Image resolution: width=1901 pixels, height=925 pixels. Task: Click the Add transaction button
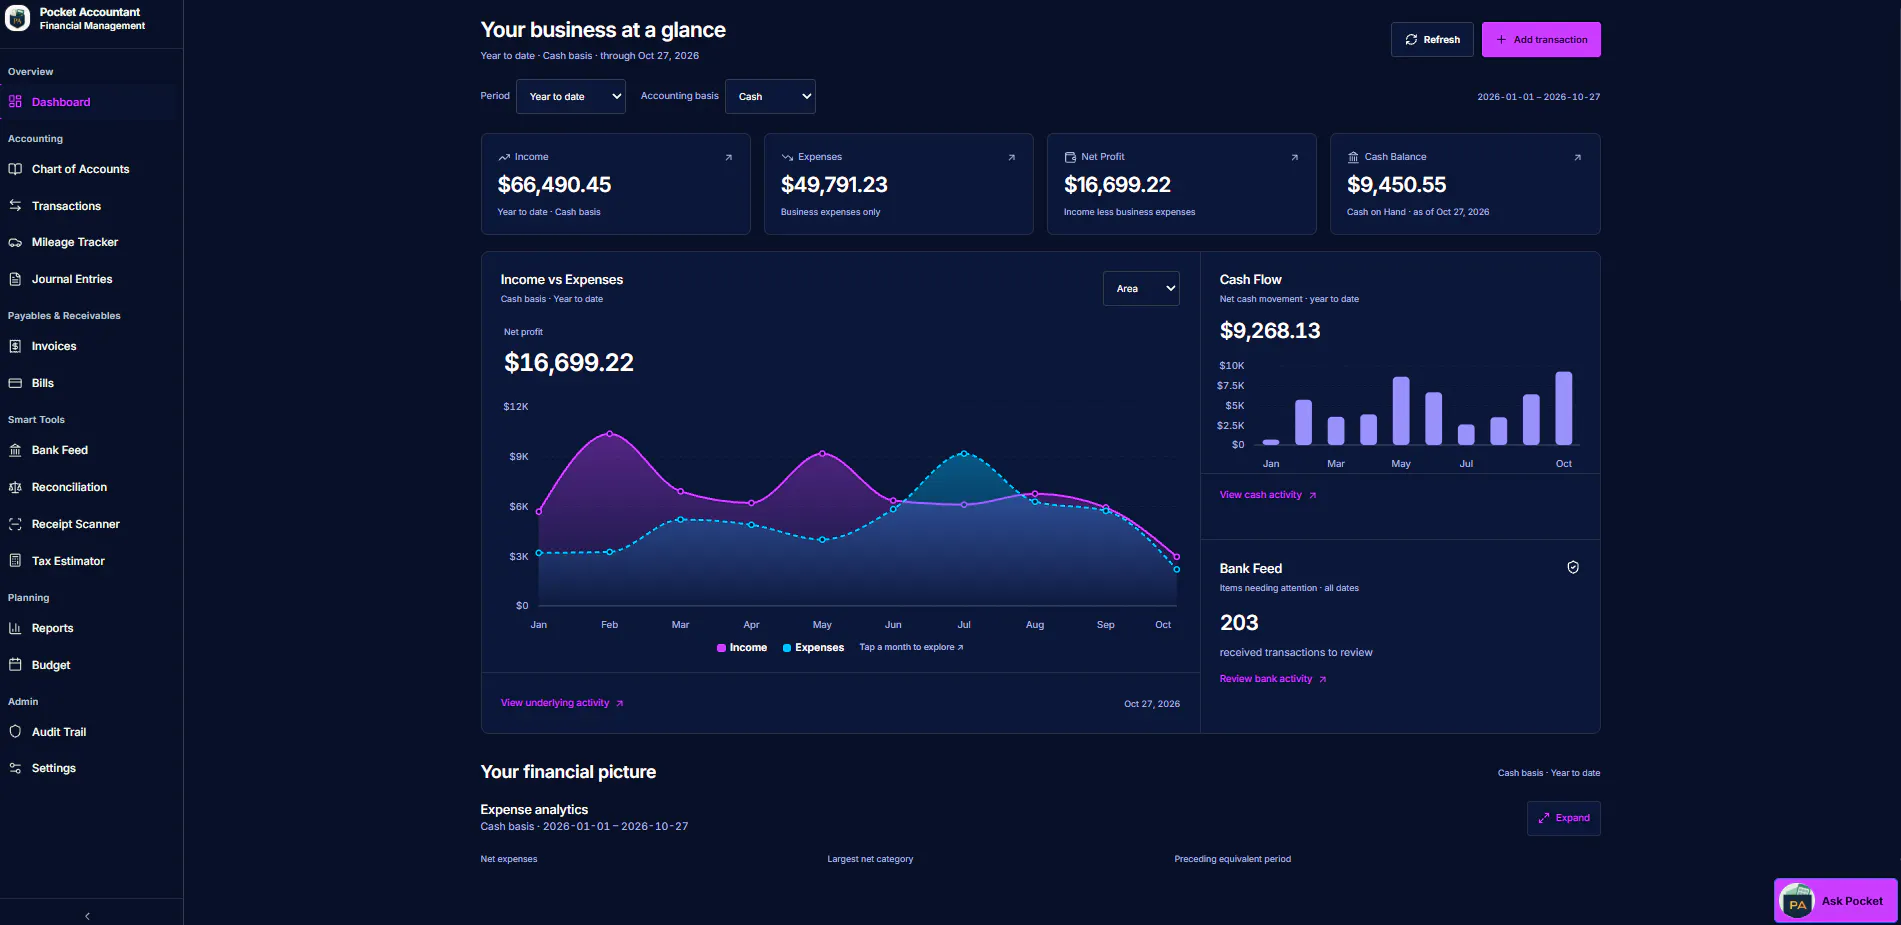(x=1541, y=39)
